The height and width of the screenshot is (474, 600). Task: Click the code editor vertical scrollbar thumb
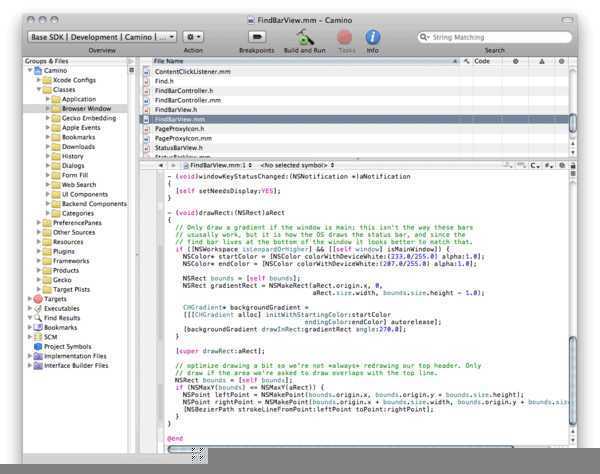tap(572, 381)
